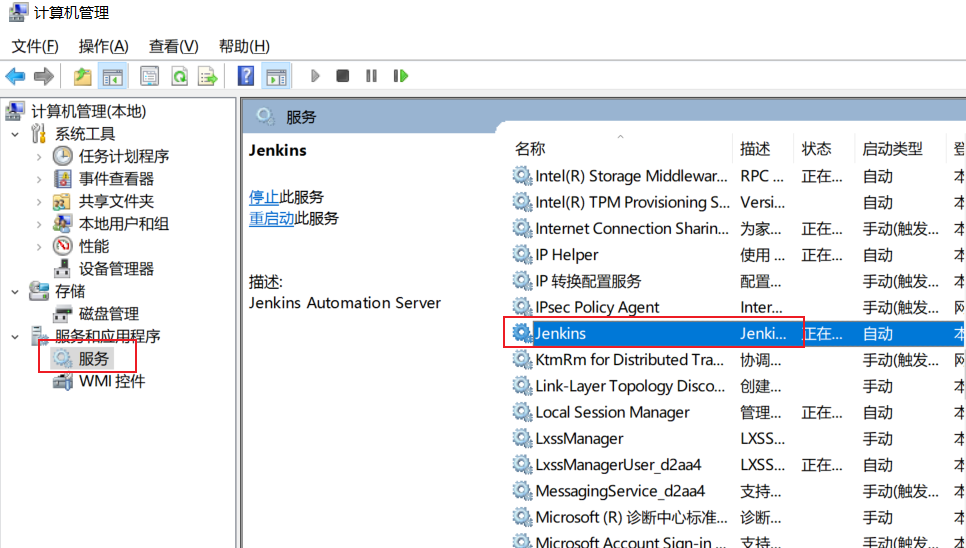
Task: Select the 性能 monitor icon
Action: coord(62,246)
